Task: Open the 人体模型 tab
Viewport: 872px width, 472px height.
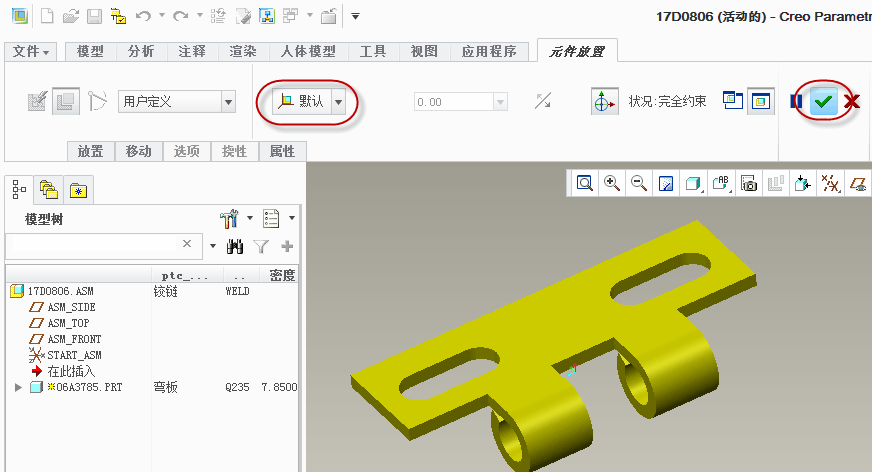Action: (x=308, y=52)
